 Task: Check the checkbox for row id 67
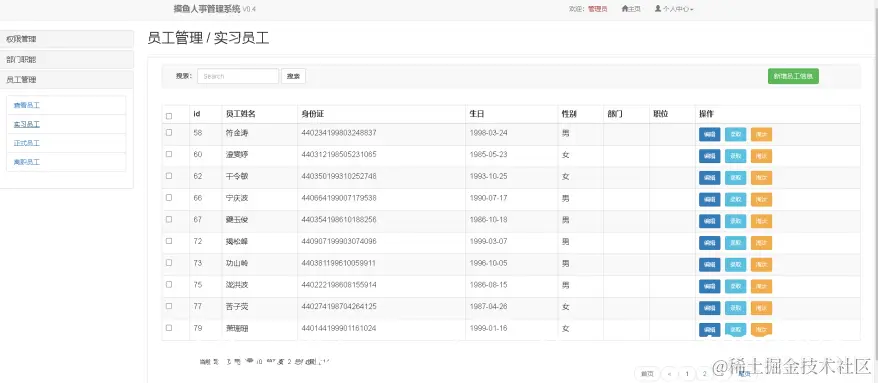point(169,219)
